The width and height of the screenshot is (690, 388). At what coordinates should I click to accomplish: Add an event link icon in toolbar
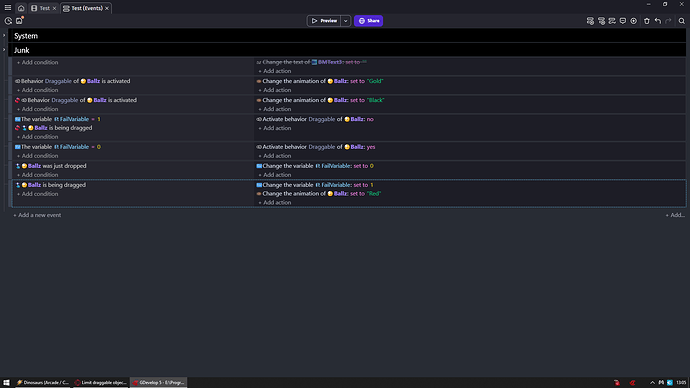coord(612,21)
